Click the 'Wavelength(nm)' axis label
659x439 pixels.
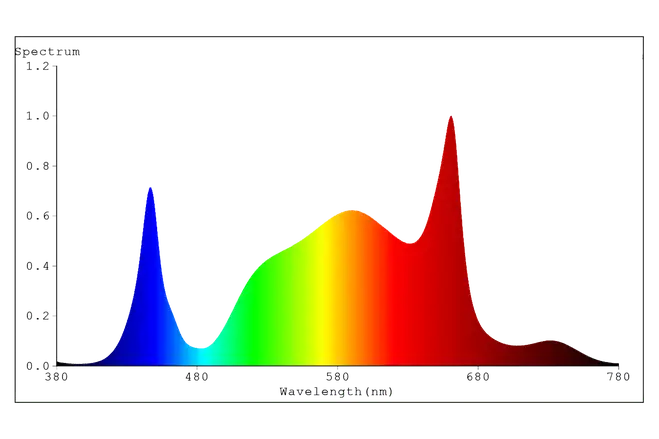337,392
